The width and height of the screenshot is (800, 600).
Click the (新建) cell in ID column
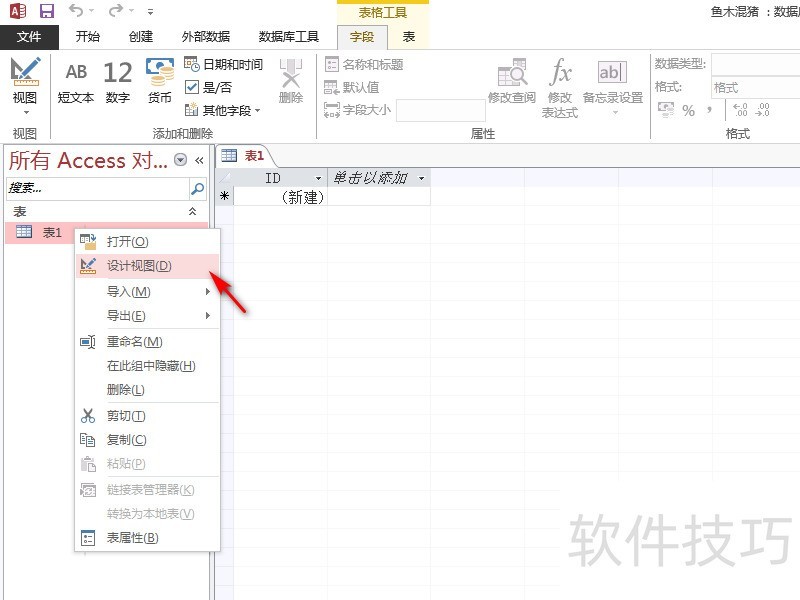point(280,197)
